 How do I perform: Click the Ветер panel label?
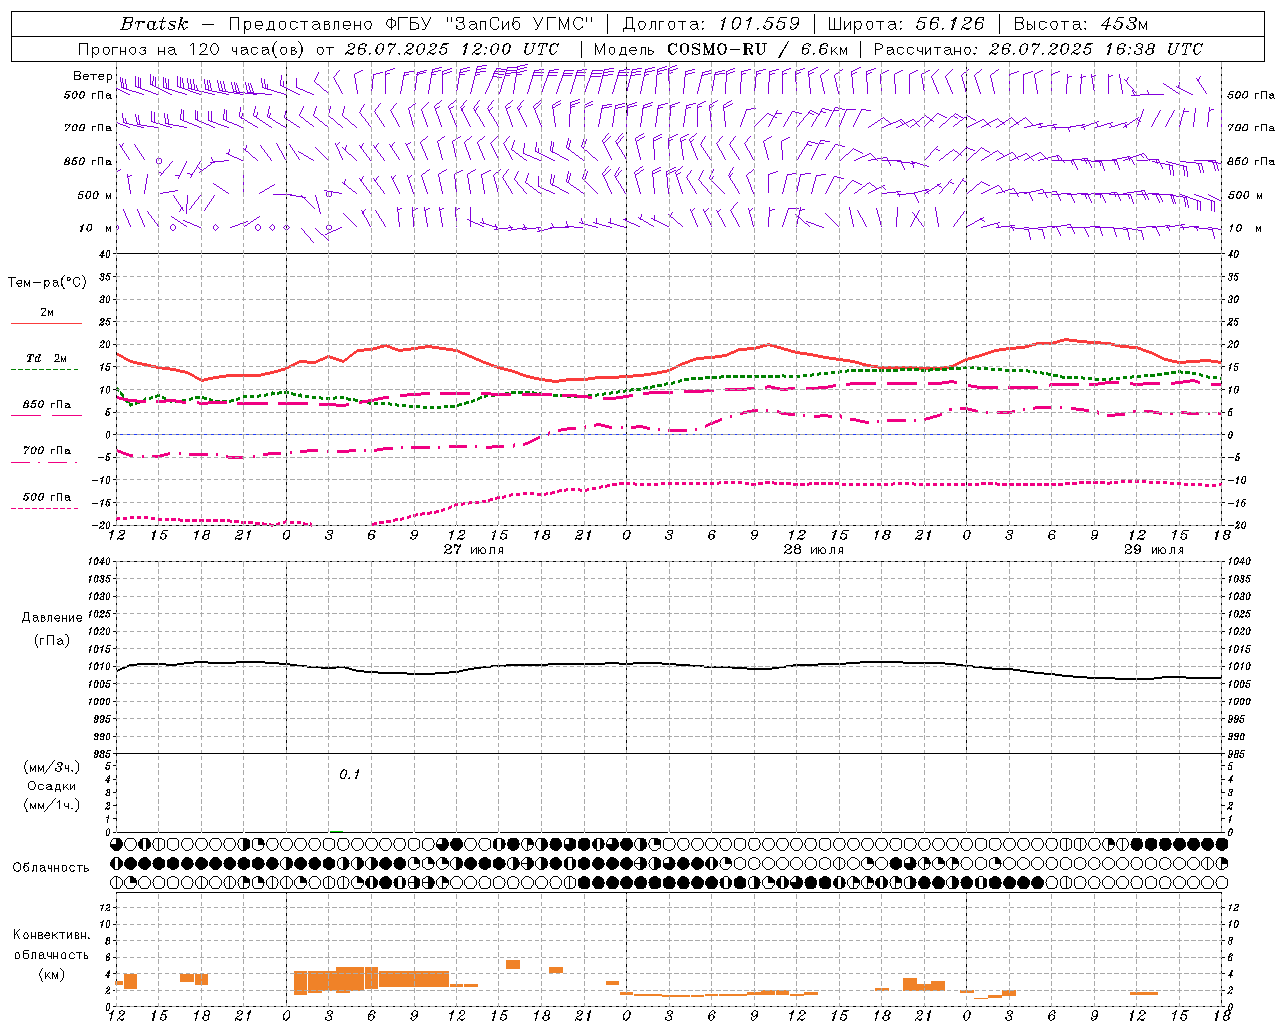[x=92, y=76]
